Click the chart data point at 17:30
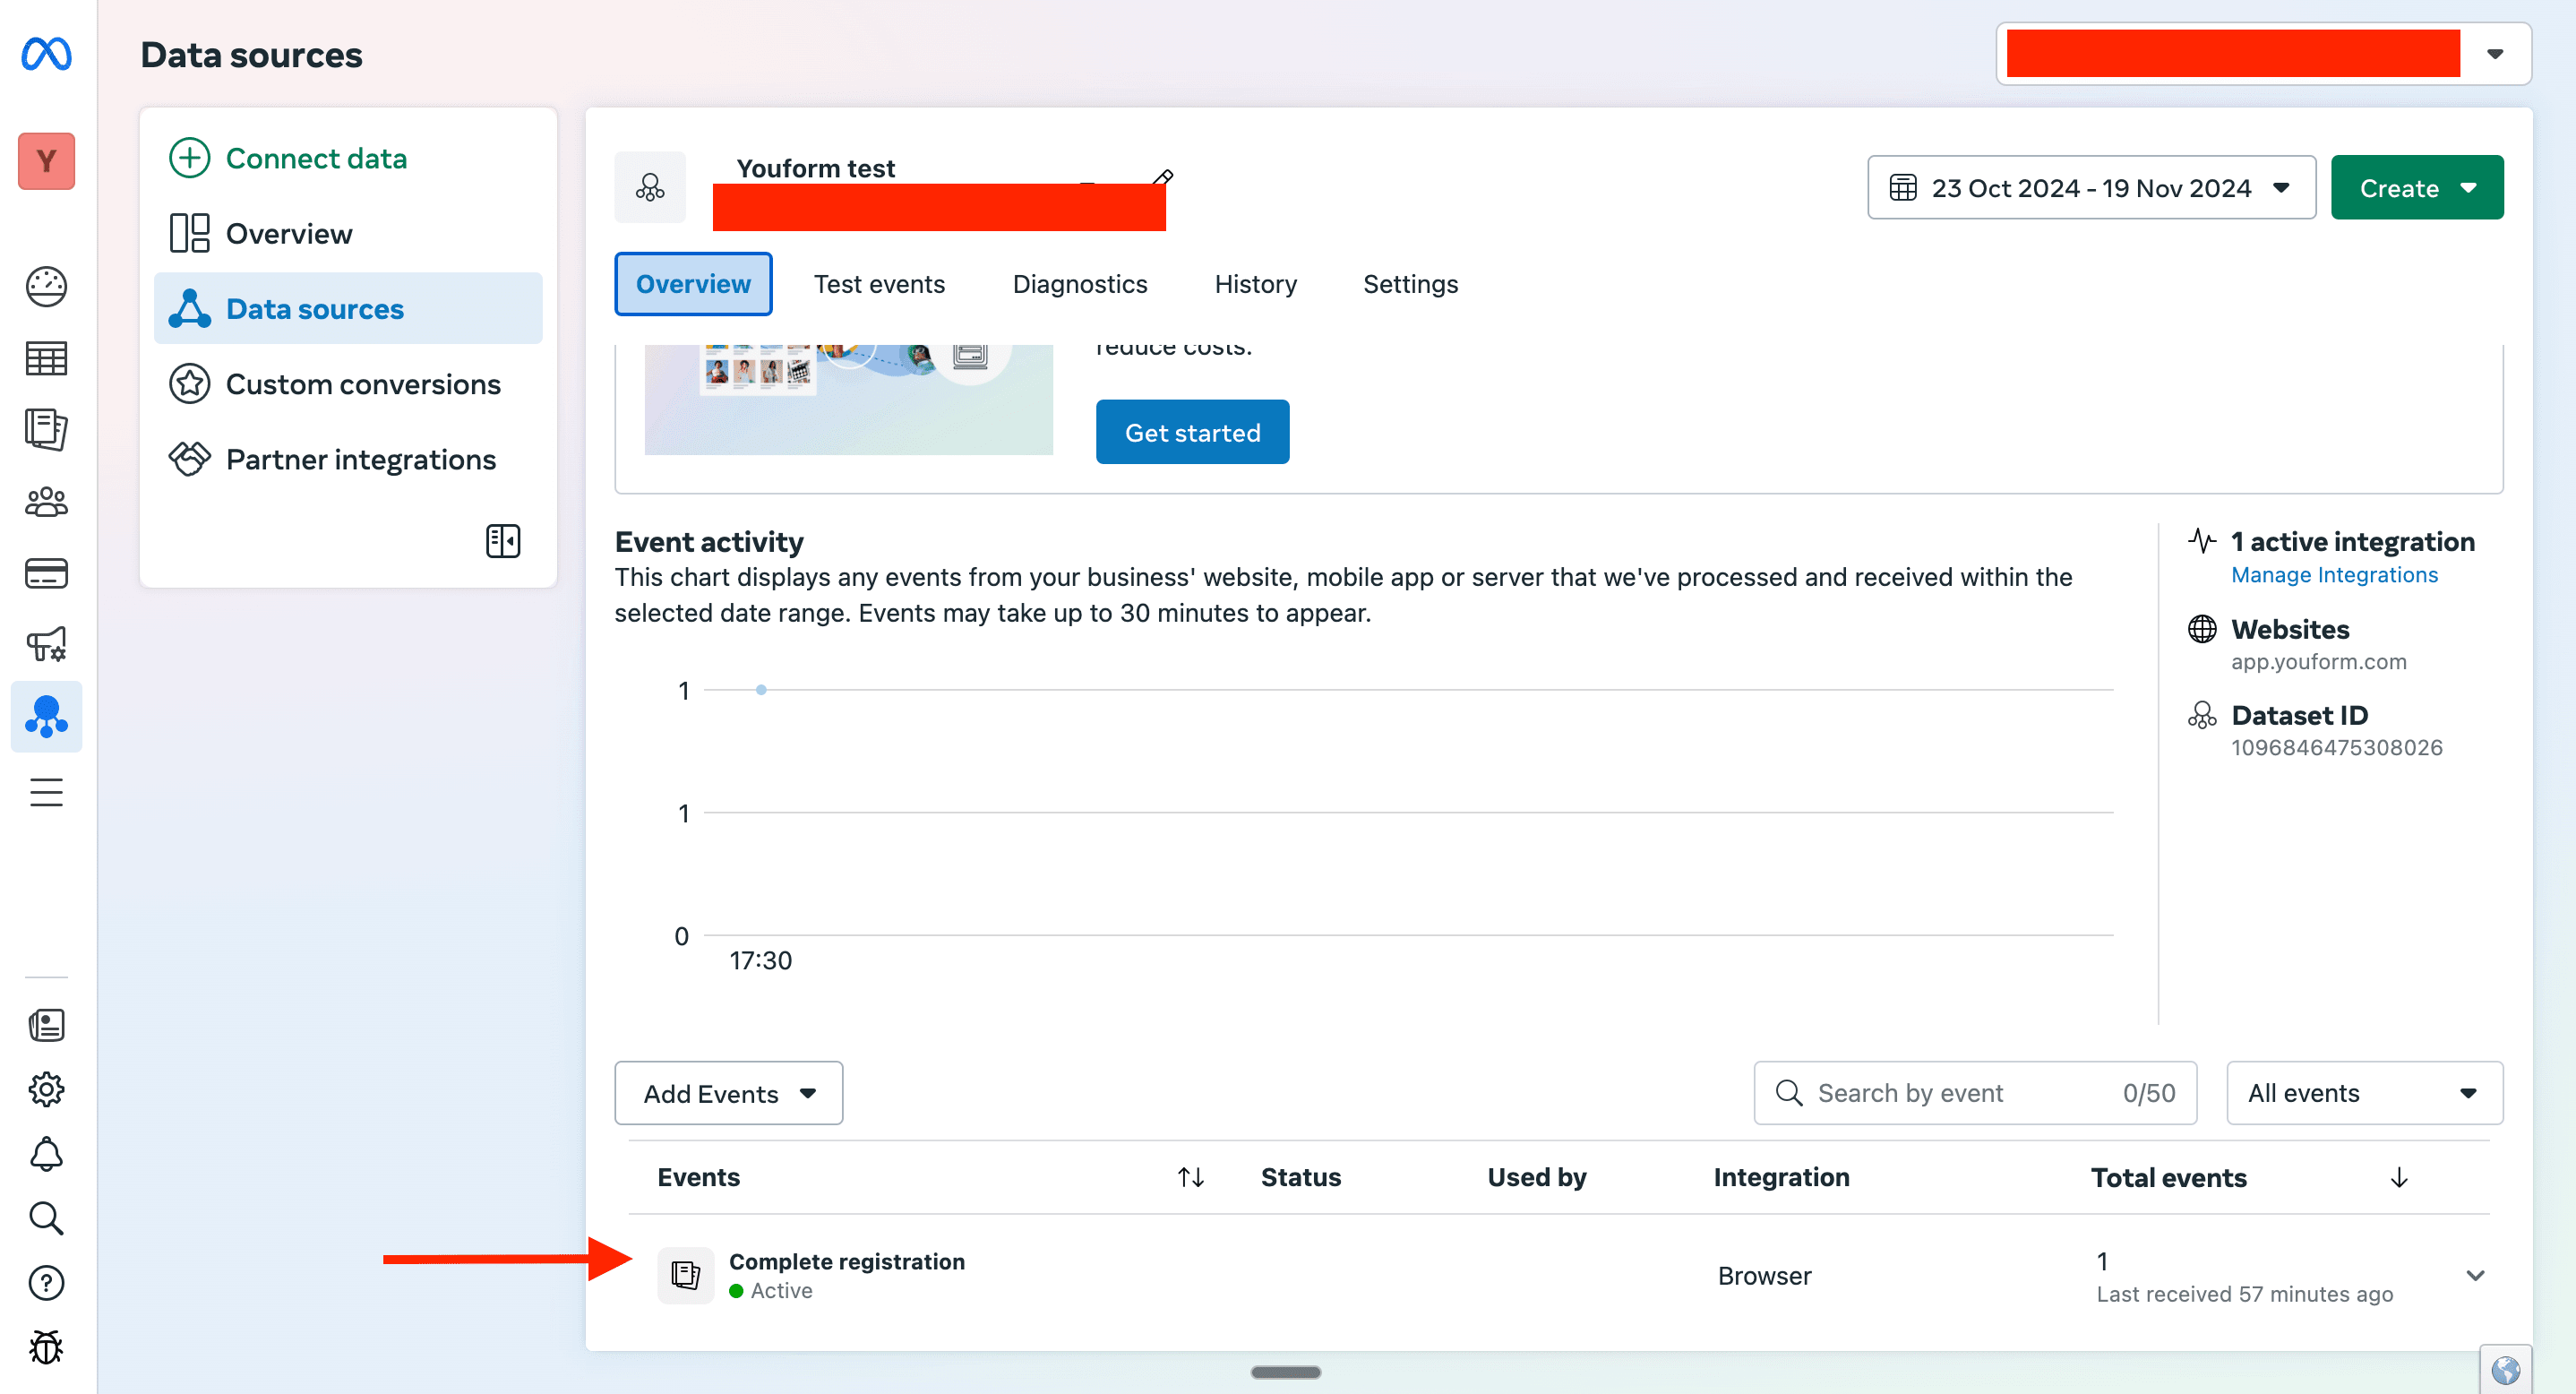 click(761, 690)
